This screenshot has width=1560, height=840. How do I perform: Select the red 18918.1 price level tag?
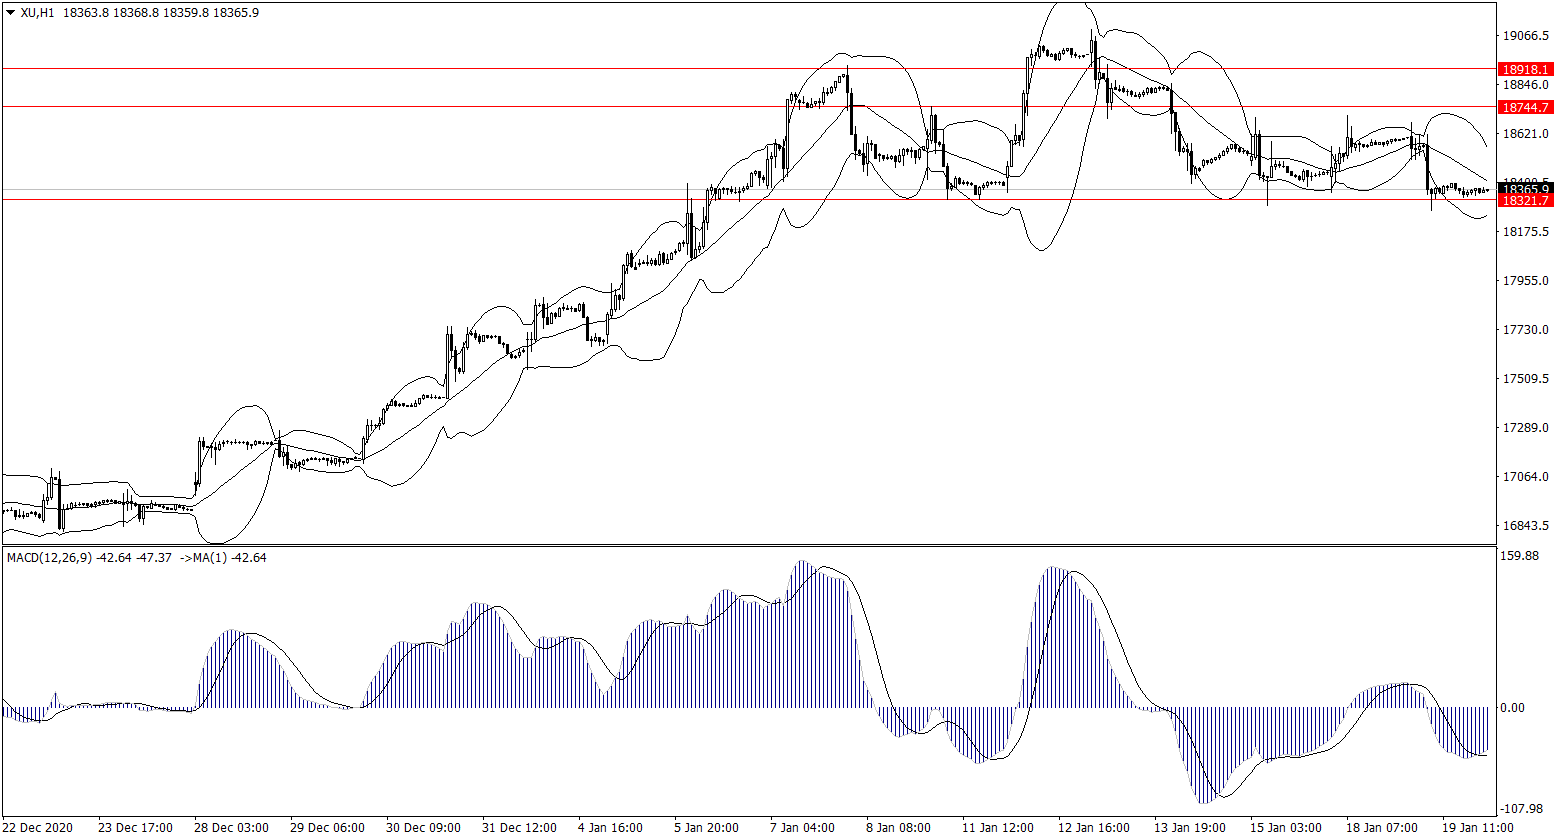click(1525, 69)
